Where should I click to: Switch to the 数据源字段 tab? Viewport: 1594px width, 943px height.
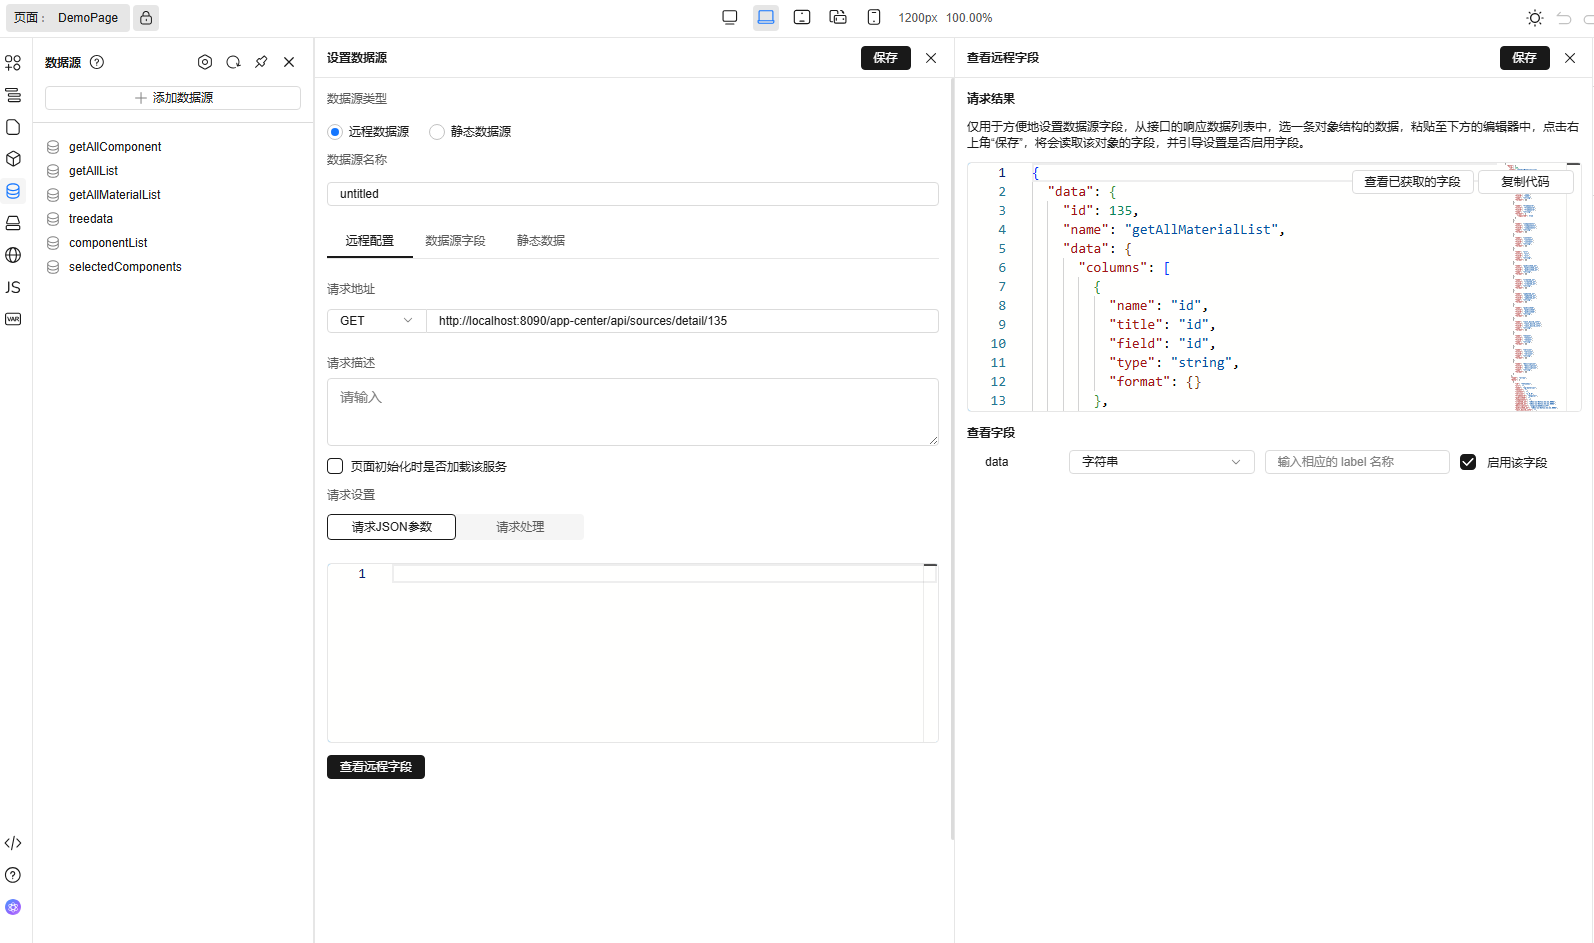(x=455, y=241)
